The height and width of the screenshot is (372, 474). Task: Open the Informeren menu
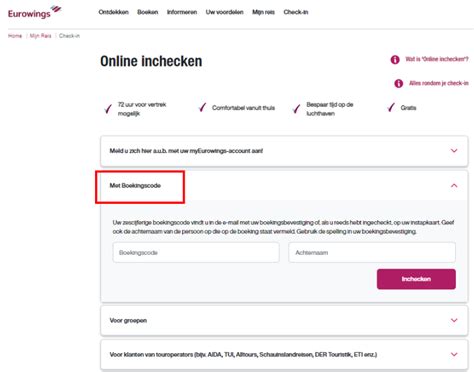click(x=182, y=12)
